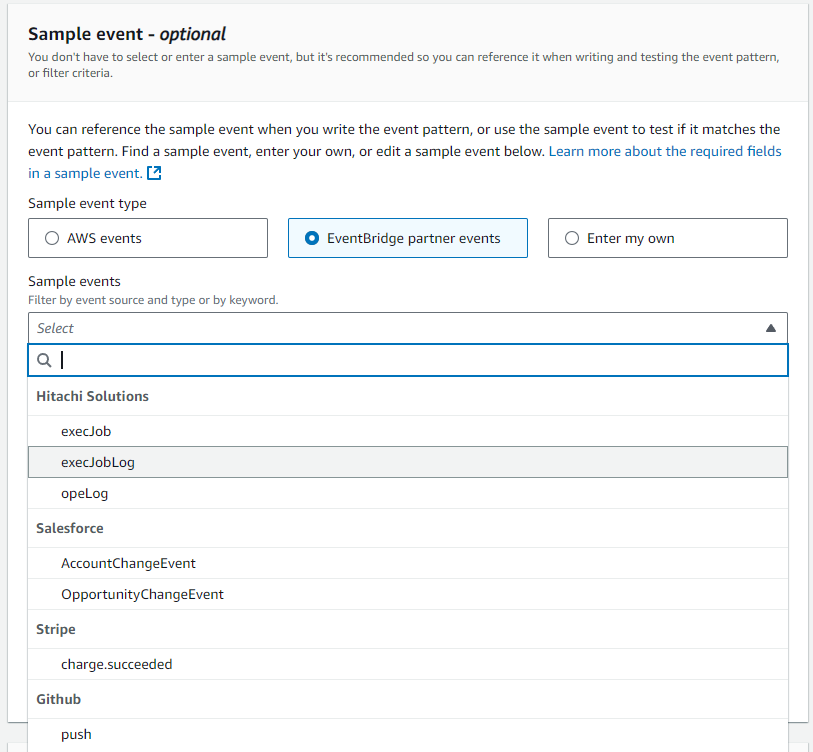Collapse the Sample events dropdown arrow
813x752 pixels.
click(770, 328)
